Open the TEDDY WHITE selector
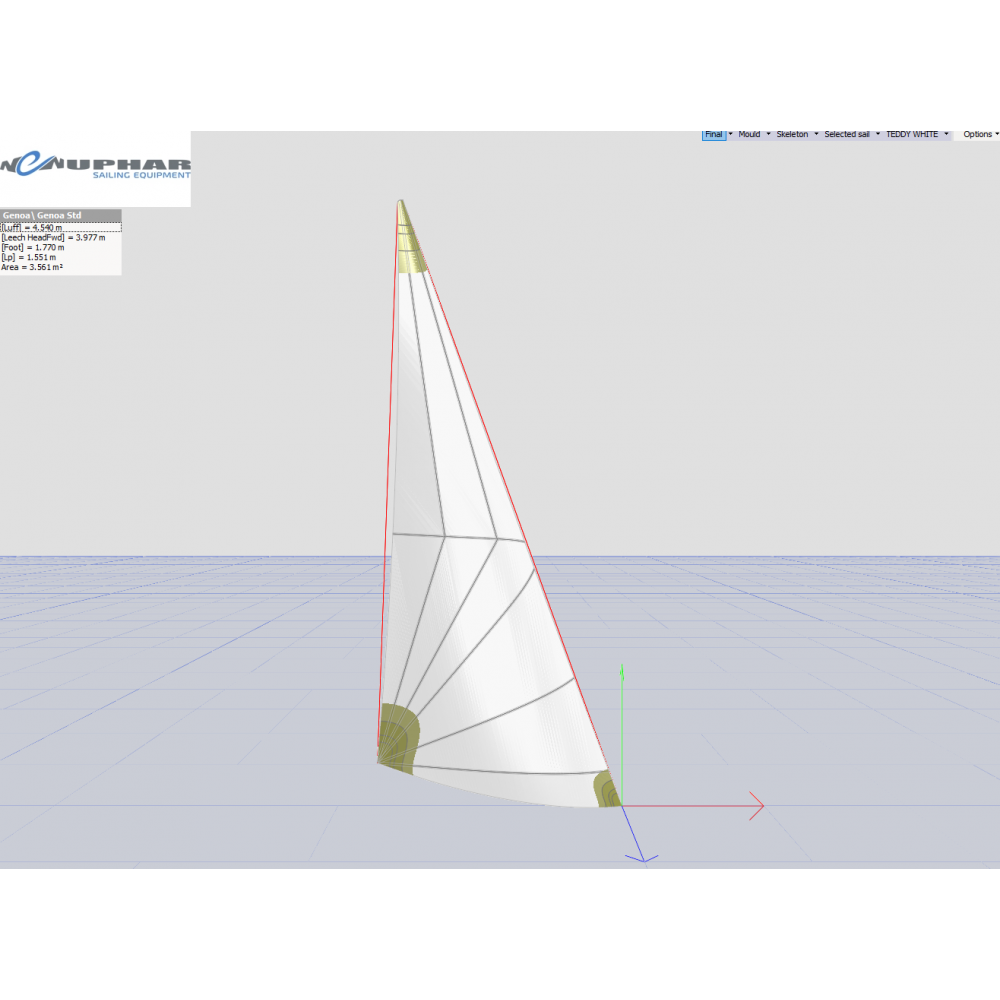The image size is (1000, 1000). pos(912,134)
